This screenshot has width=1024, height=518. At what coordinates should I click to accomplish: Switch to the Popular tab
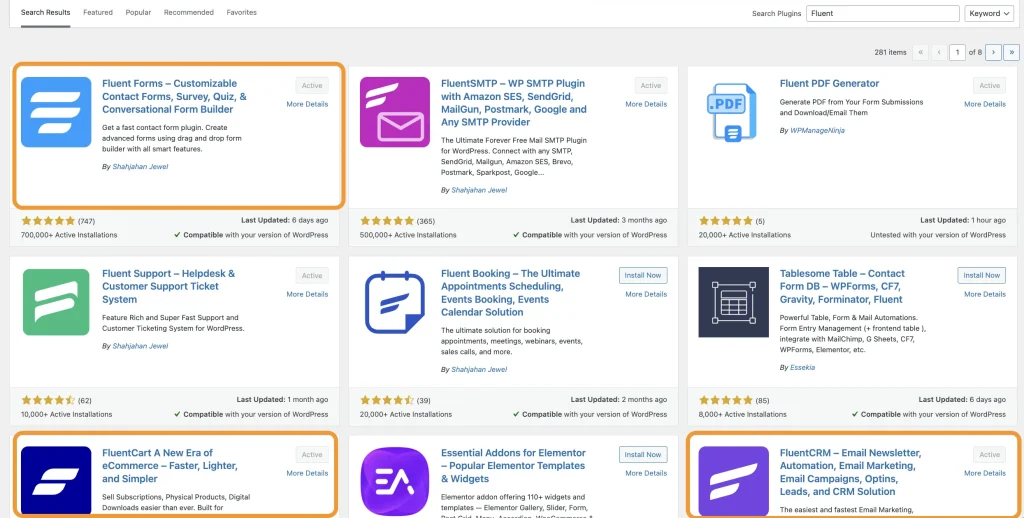tap(138, 13)
